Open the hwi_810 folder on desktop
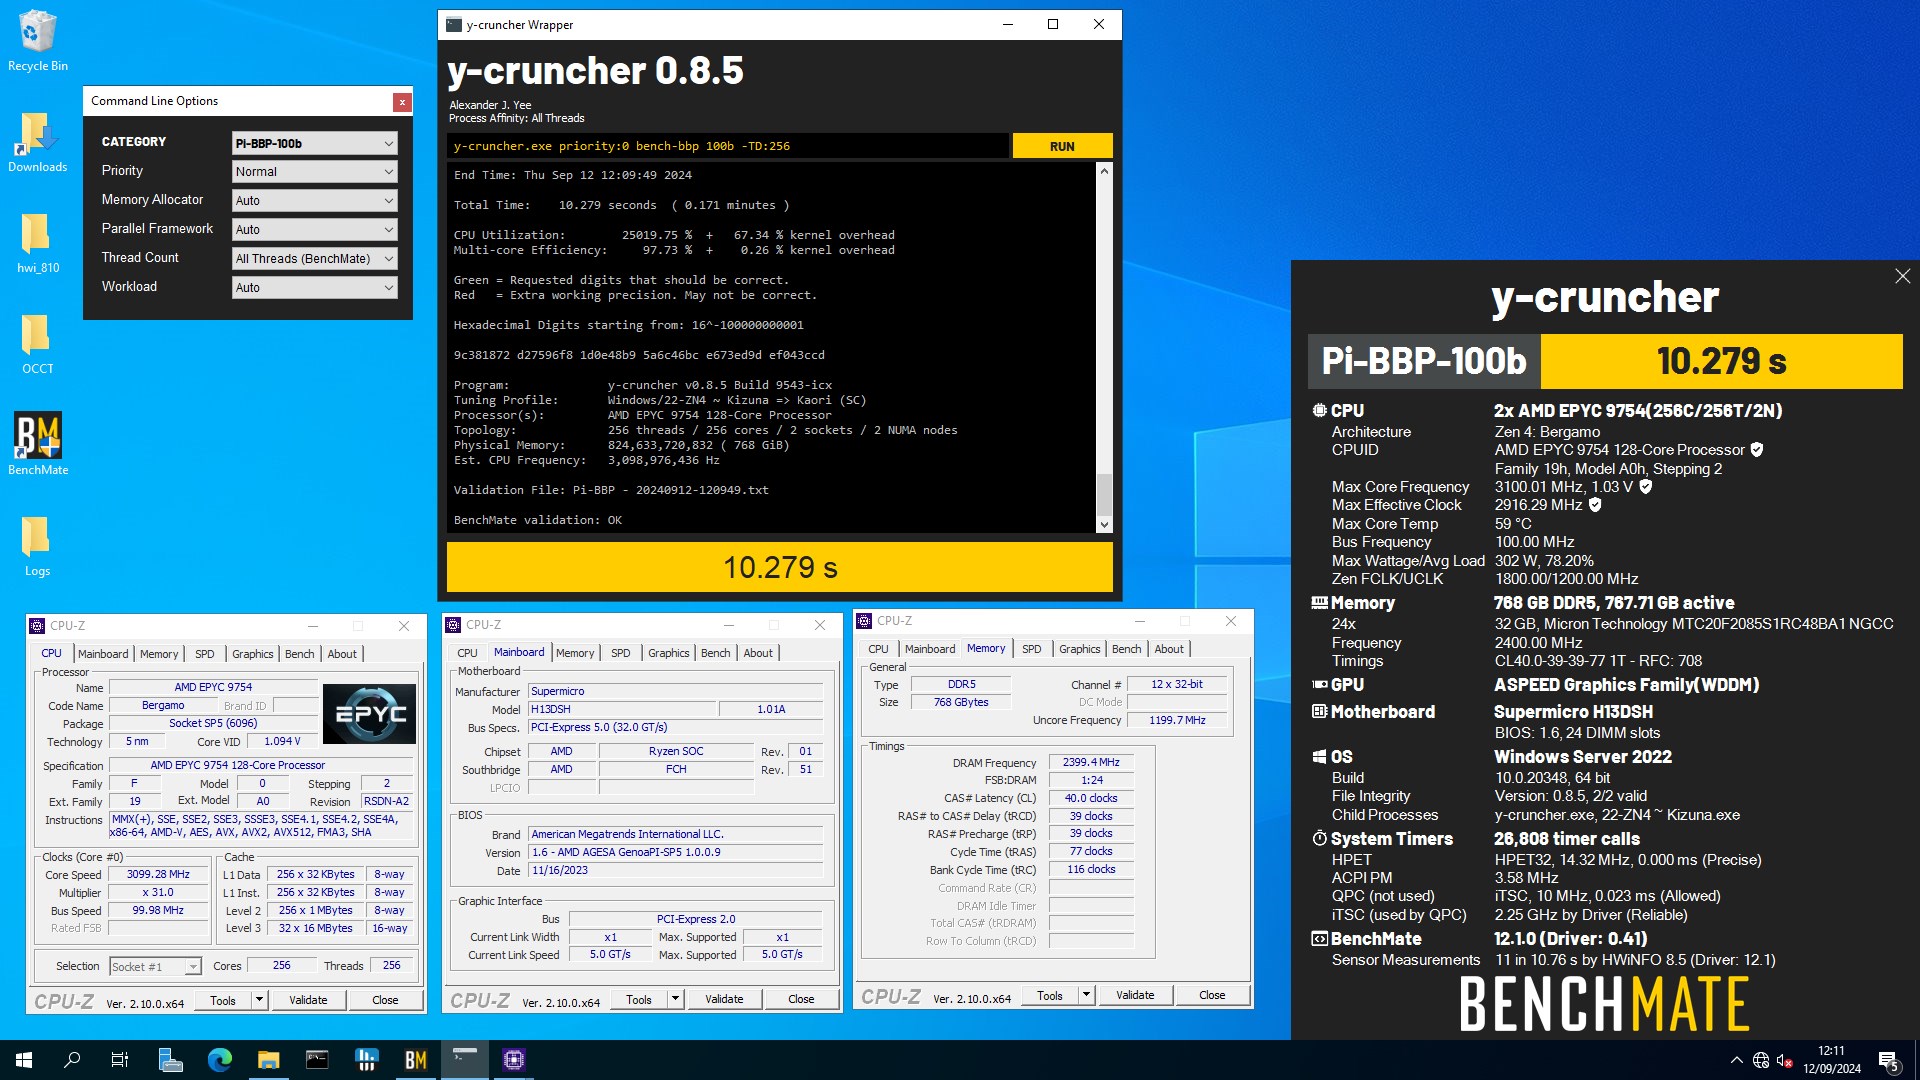 click(38, 243)
